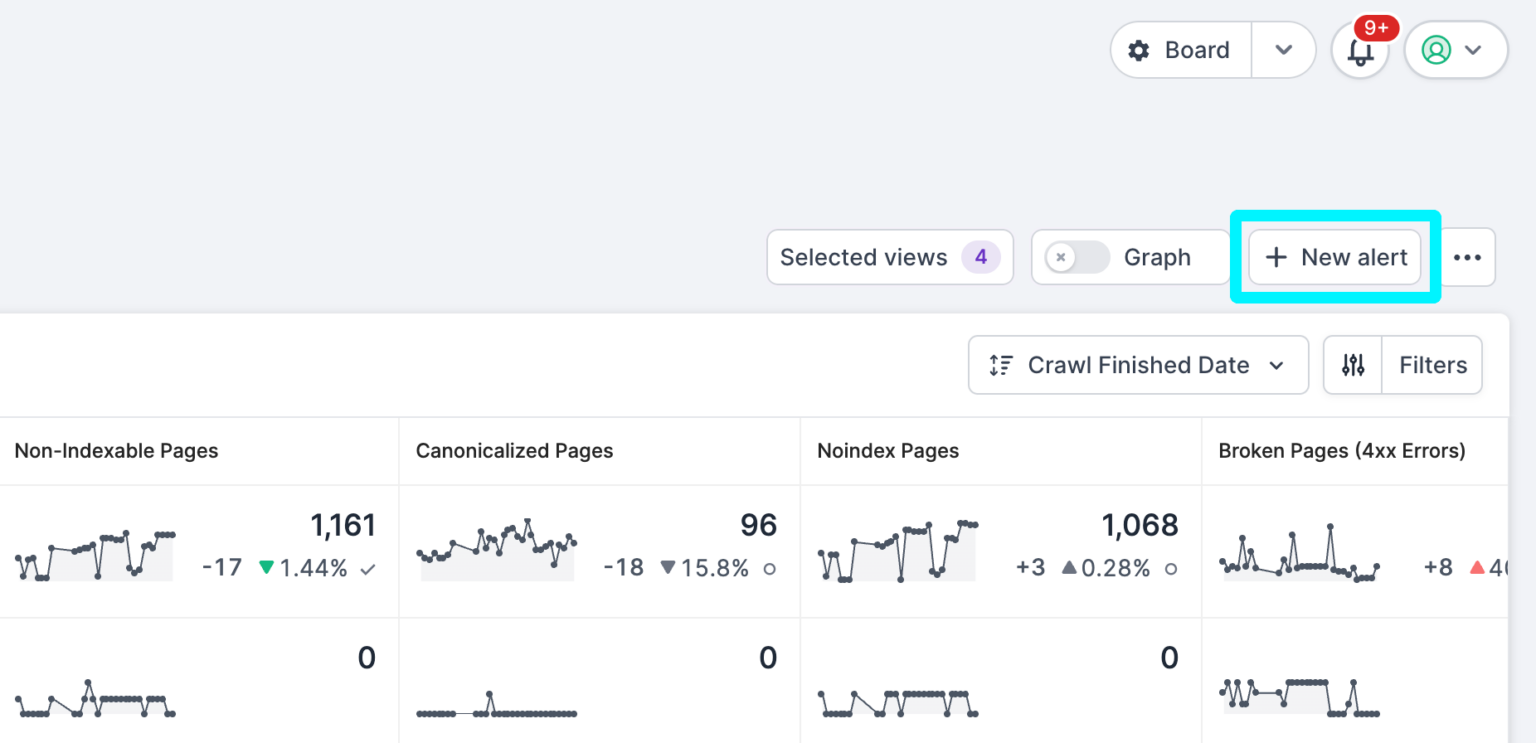Viewport: 1536px width, 743px height.
Task: Click the Noindex Pages value 1,068
Action: point(1139,525)
